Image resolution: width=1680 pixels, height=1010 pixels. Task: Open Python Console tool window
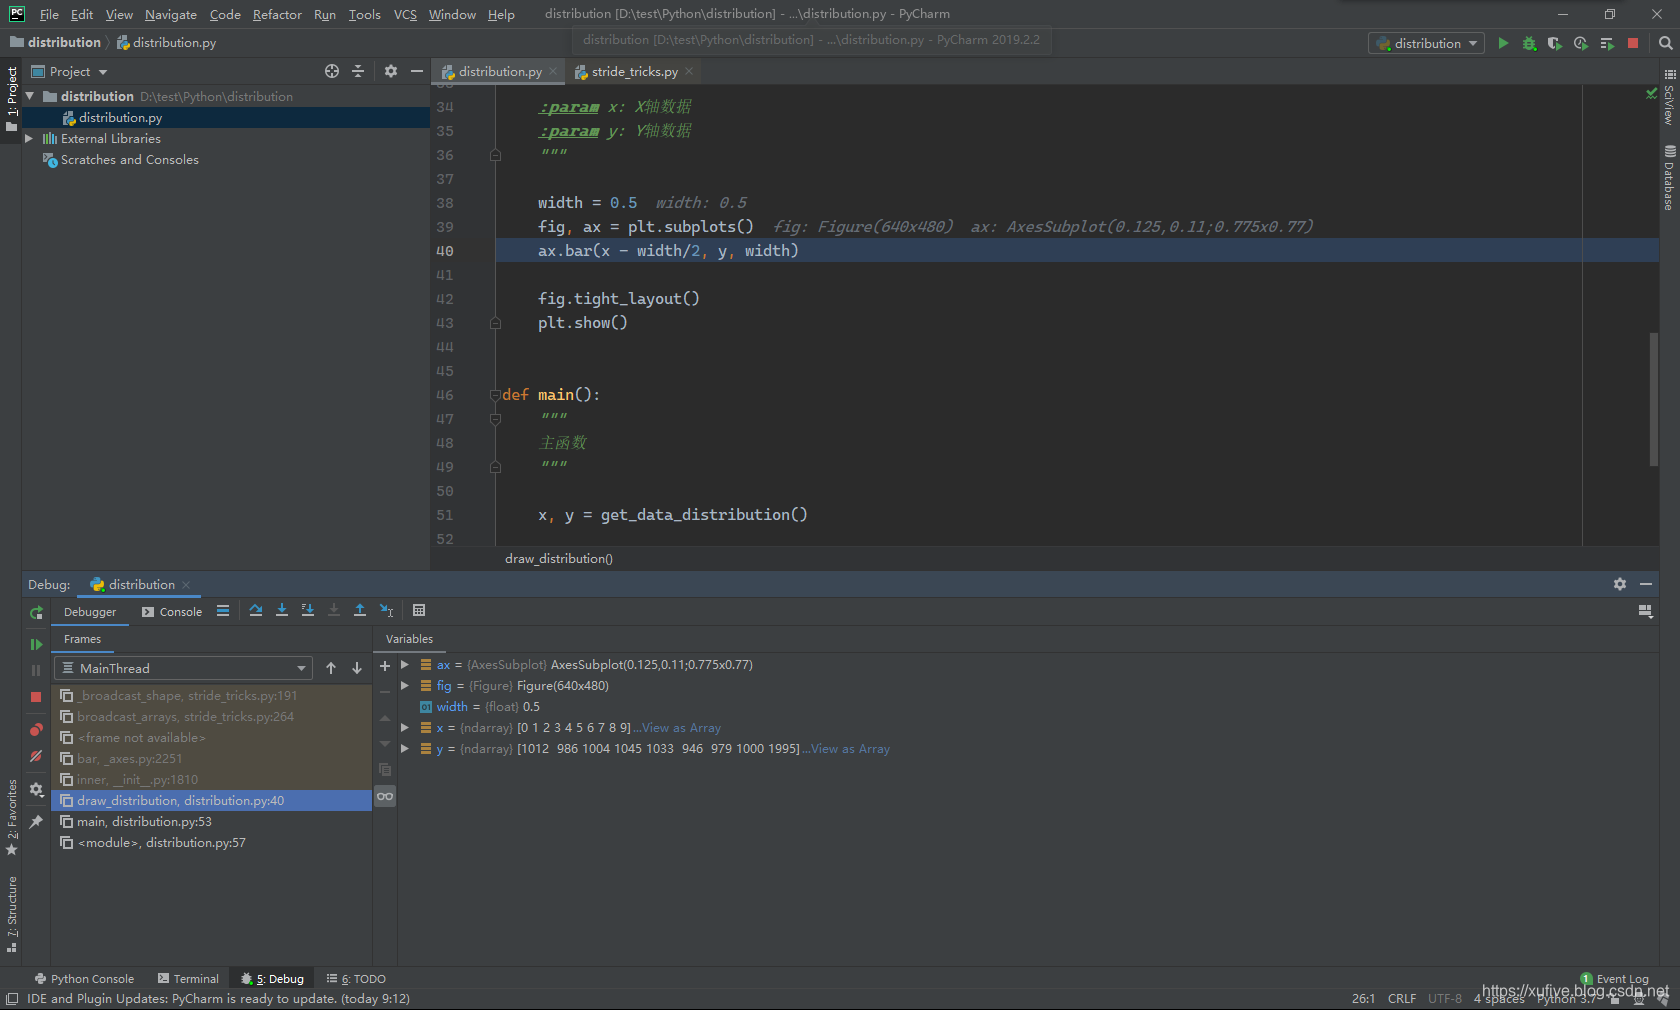pos(84,979)
